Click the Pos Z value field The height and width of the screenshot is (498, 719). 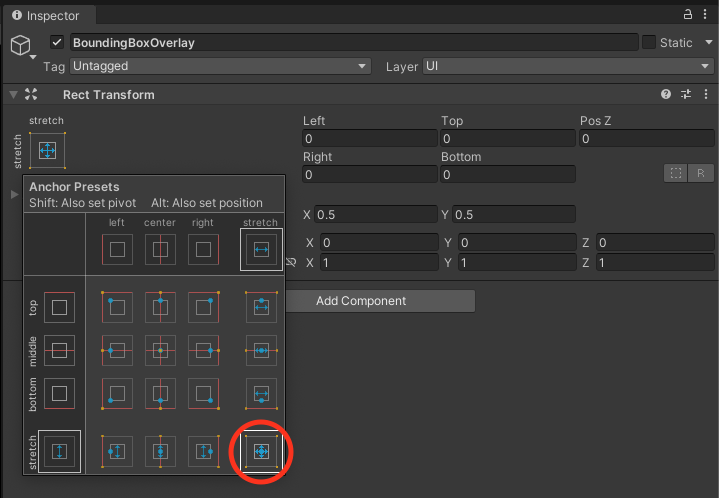coord(647,138)
